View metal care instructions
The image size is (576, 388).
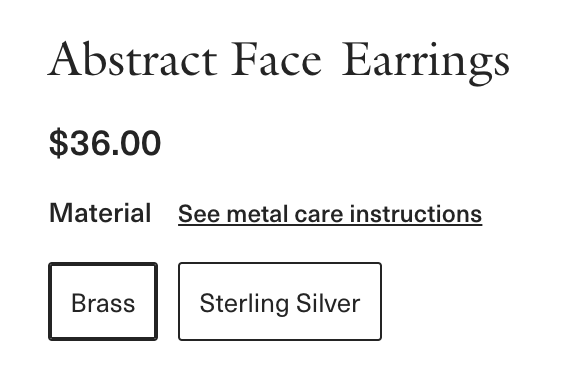330,214
